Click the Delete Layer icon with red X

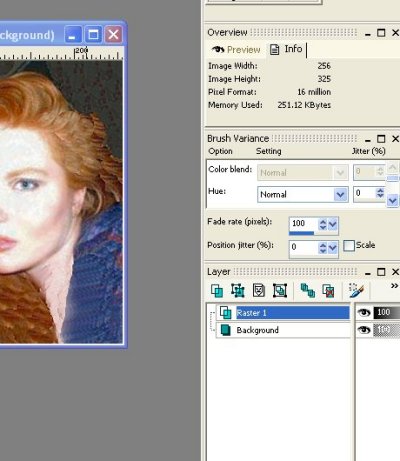tap(329, 291)
